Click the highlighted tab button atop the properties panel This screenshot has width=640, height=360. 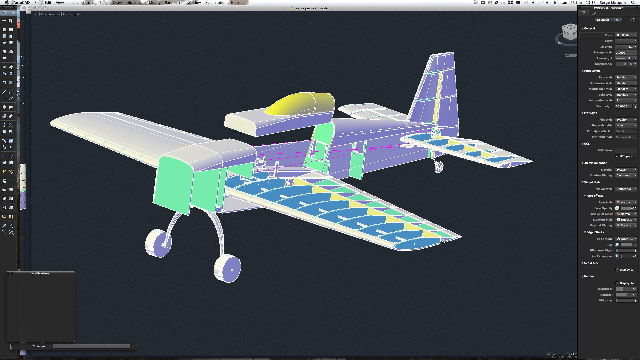pyautogui.click(x=608, y=20)
